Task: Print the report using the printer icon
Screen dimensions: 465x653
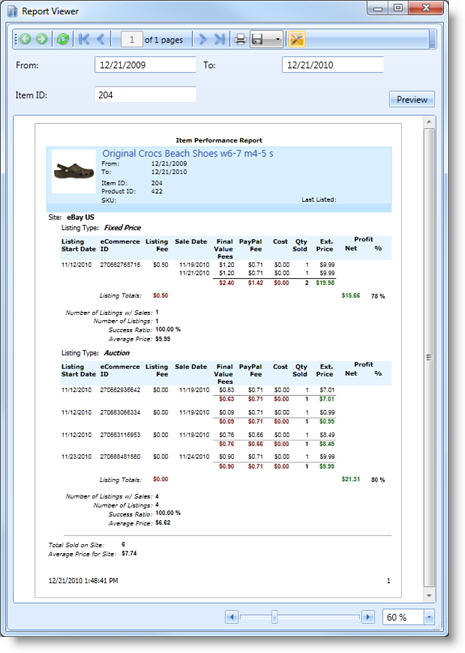Action: pos(240,40)
